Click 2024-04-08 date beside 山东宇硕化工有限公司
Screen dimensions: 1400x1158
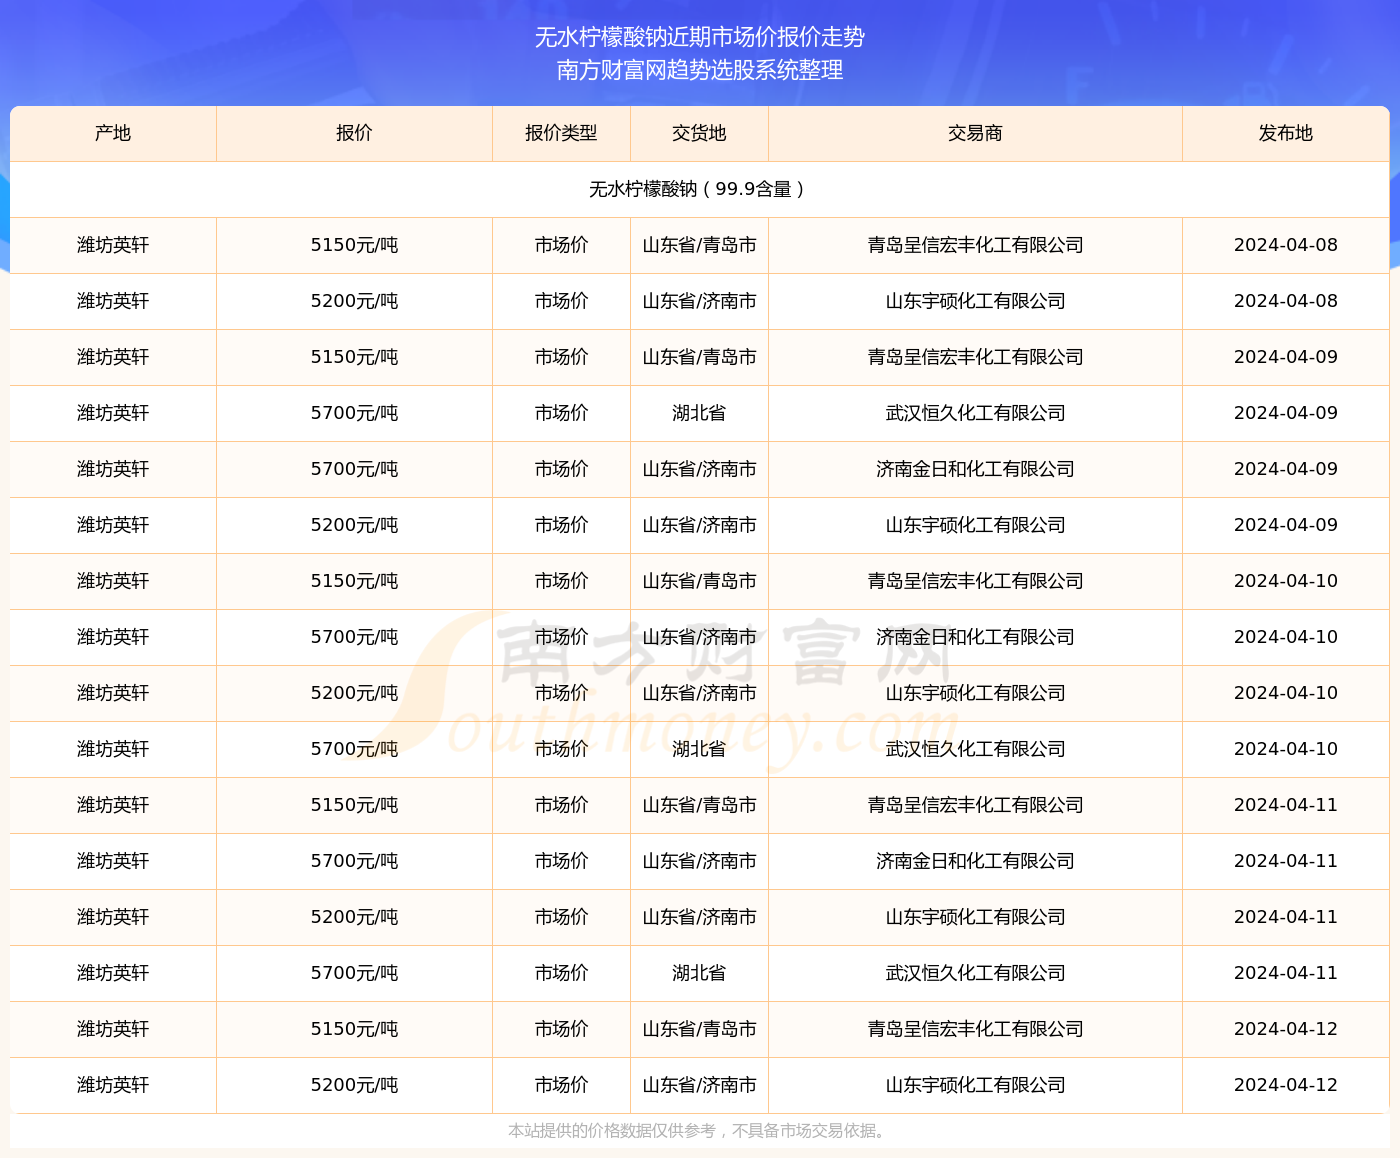pos(1286,301)
